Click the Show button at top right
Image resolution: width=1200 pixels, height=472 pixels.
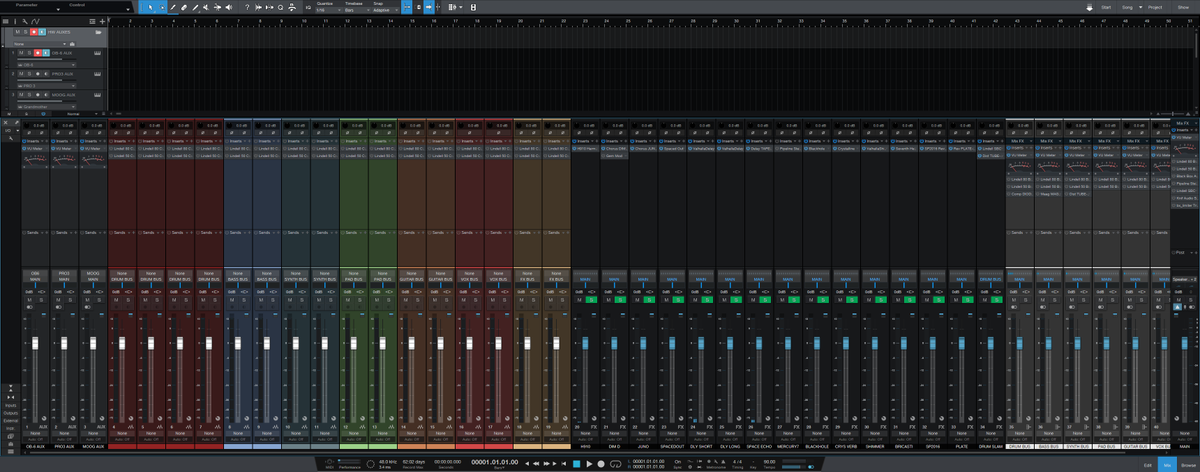[x=1183, y=7]
